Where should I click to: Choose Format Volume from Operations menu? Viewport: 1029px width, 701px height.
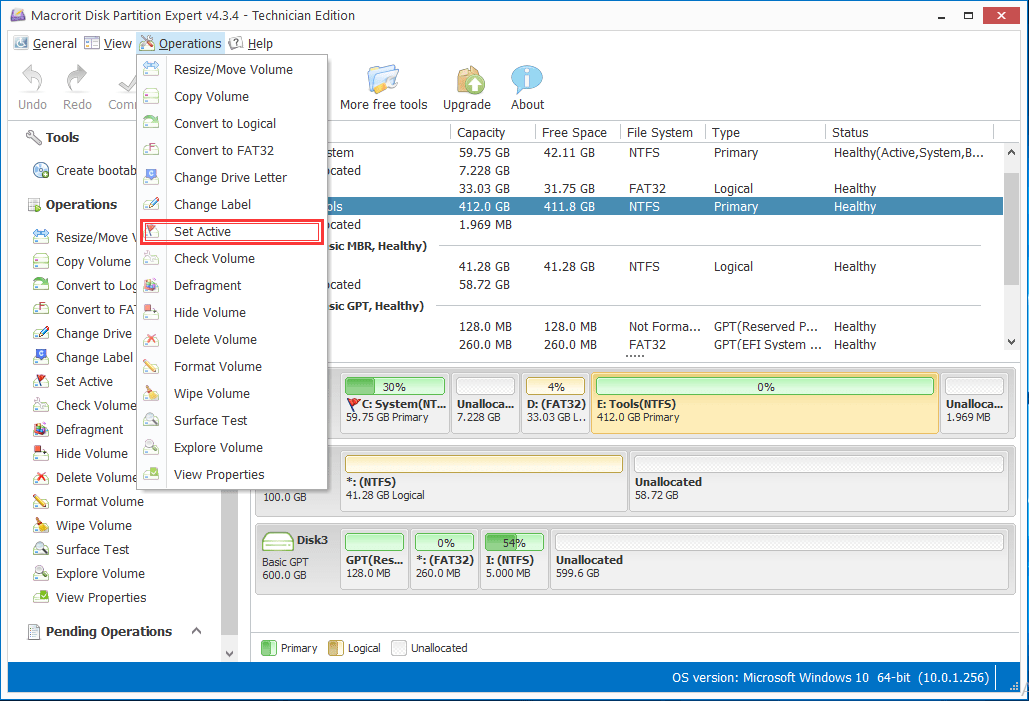click(x=232, y=366)
